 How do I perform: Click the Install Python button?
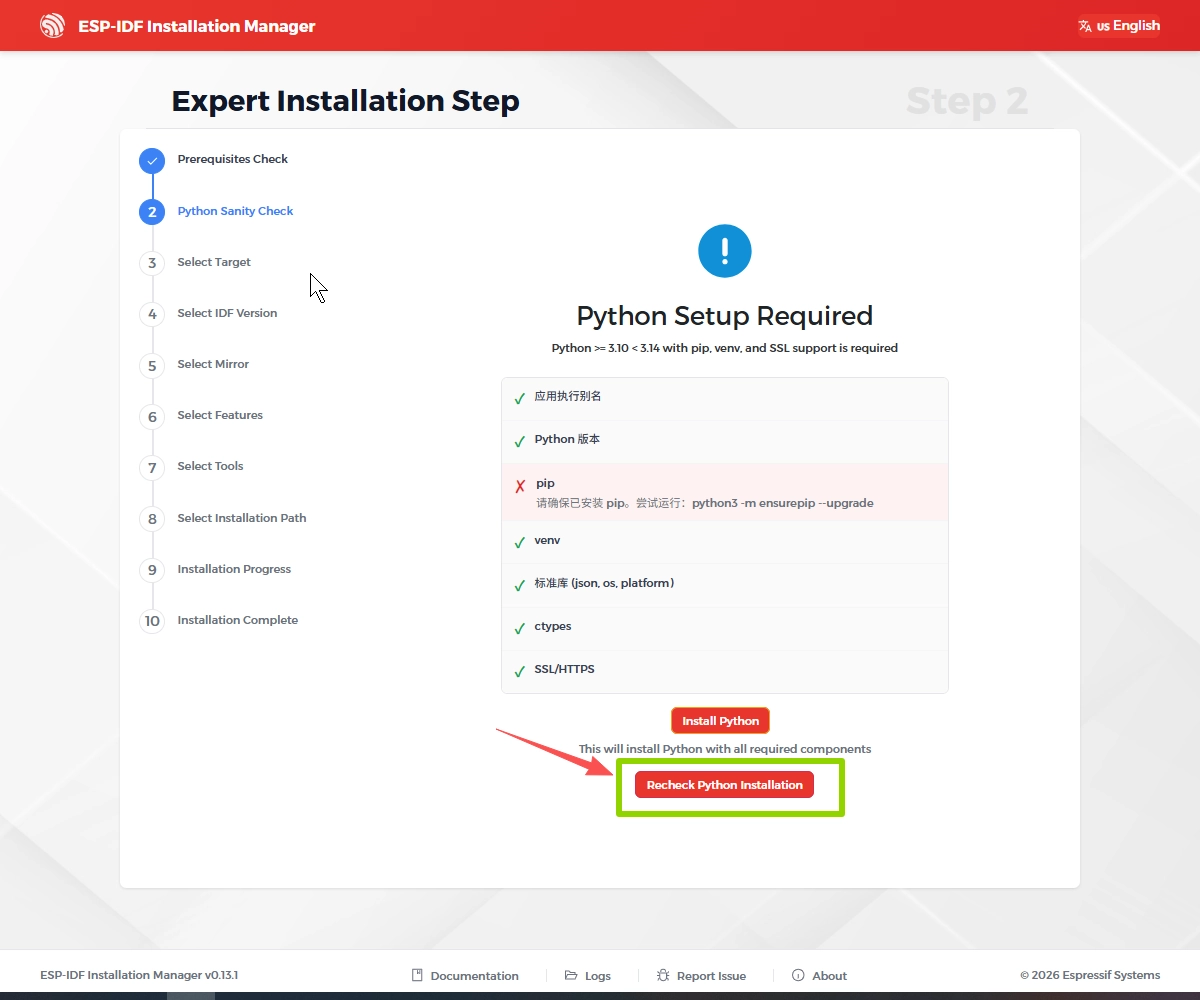point(720,721)
